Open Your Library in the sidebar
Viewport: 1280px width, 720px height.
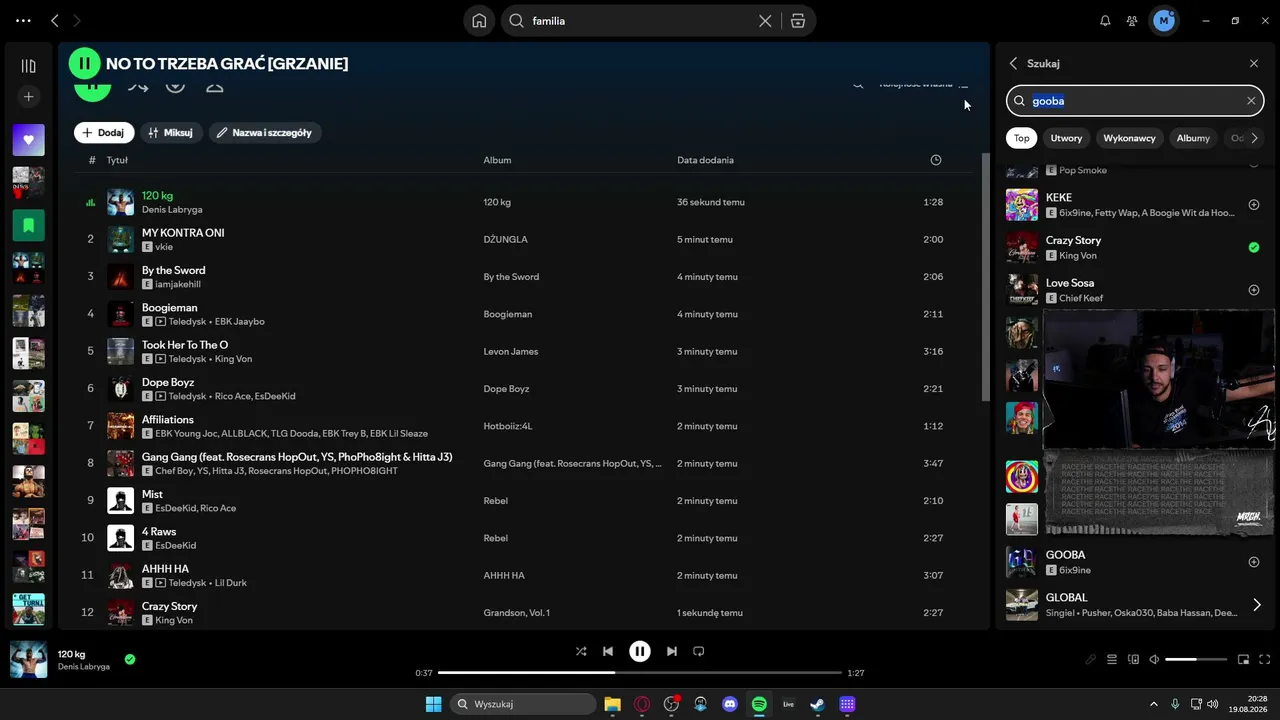point(28,66)
